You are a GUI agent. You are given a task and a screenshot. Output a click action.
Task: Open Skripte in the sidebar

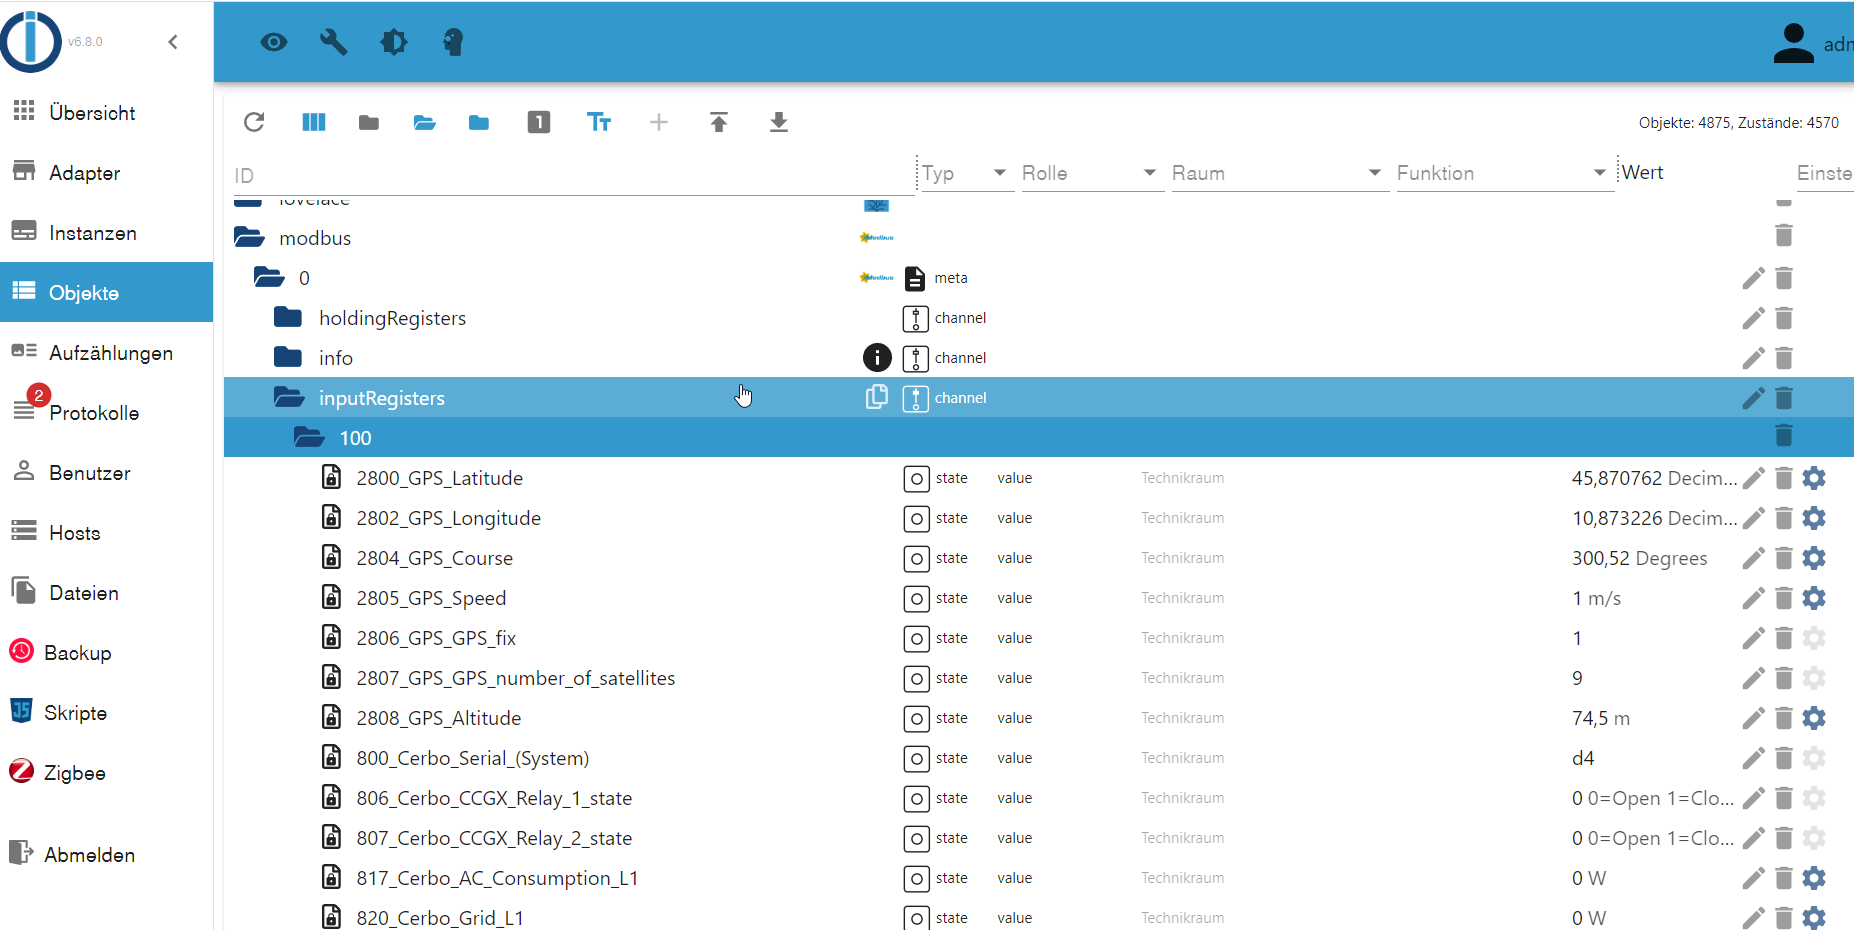click(x=106, y=713)
